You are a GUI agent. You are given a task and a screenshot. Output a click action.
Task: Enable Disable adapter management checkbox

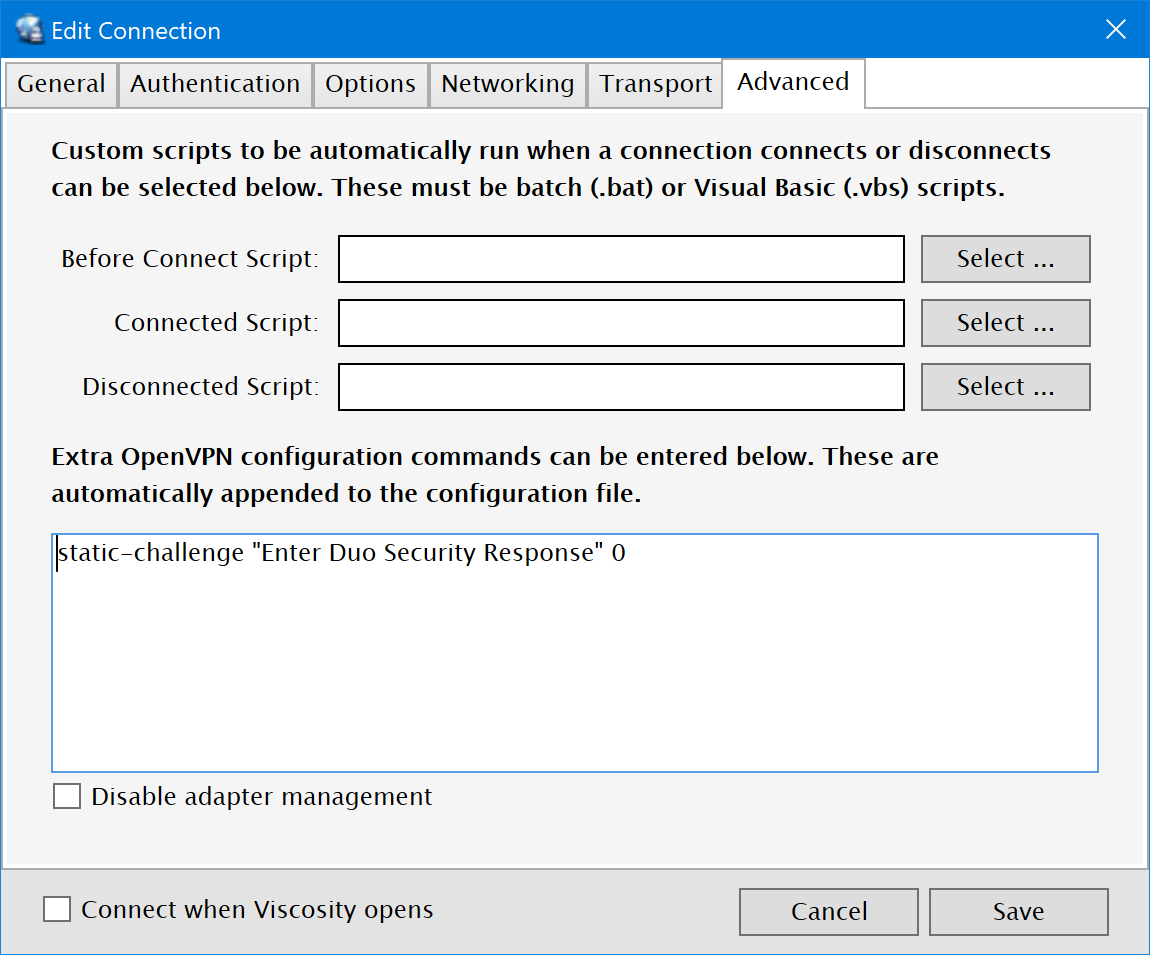(x=67, y=797)
